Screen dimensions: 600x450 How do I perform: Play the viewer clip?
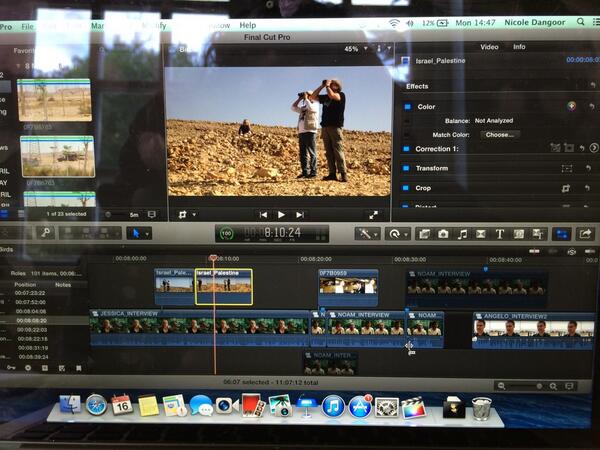click(x=281, y=215)
